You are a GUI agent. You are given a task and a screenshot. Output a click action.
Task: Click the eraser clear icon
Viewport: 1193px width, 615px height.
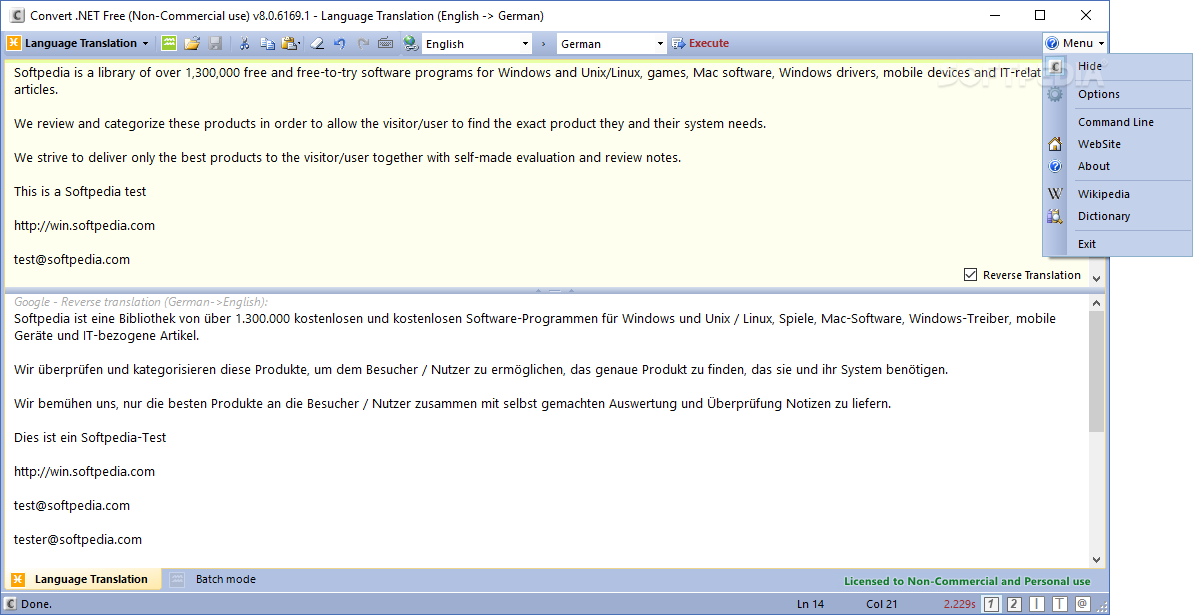317,43
